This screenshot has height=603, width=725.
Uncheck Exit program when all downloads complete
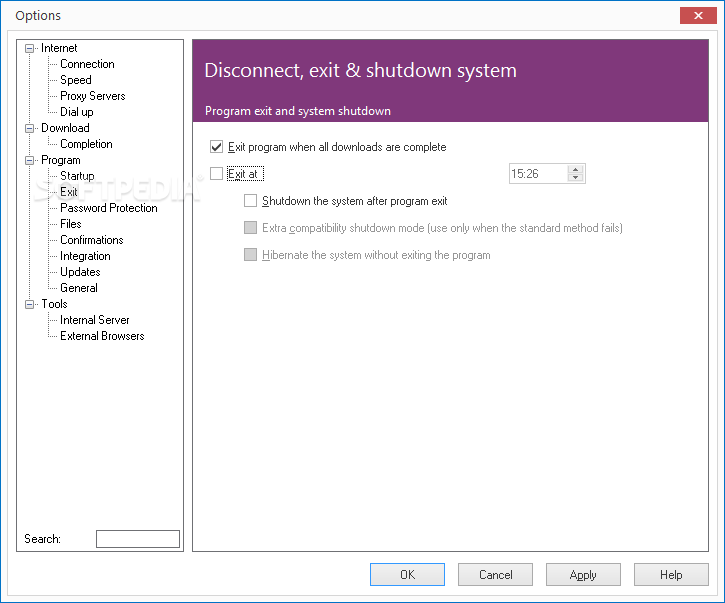point(216,147)
